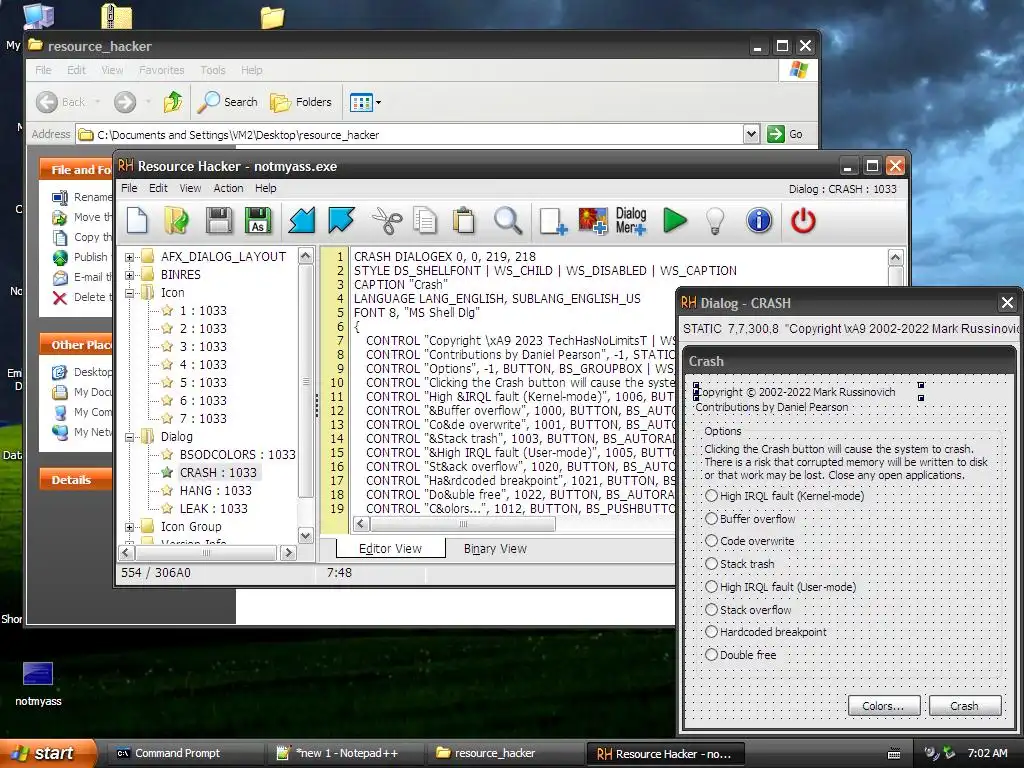Click the green Go arrow in address bar

[x=775, y=134]
